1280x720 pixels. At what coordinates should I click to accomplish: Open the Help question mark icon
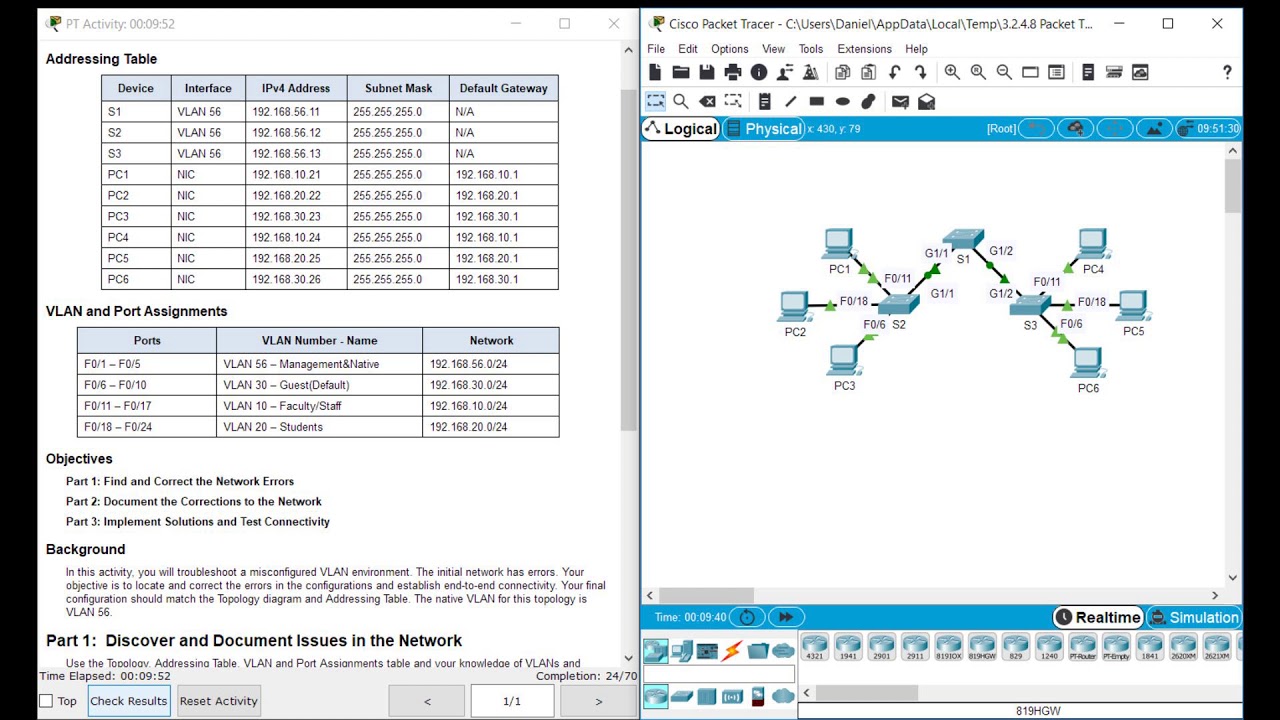[1227, 72]
